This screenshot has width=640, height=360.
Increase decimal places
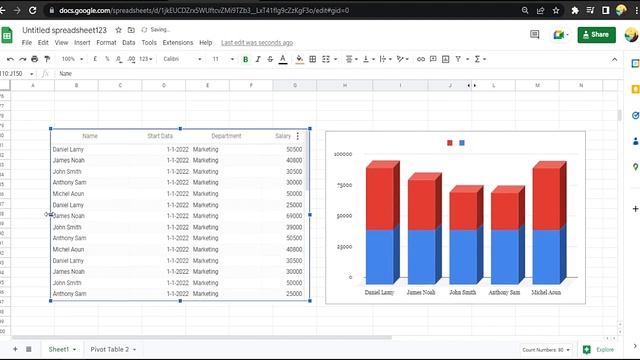pyautogui.click(x=131, y=59)
